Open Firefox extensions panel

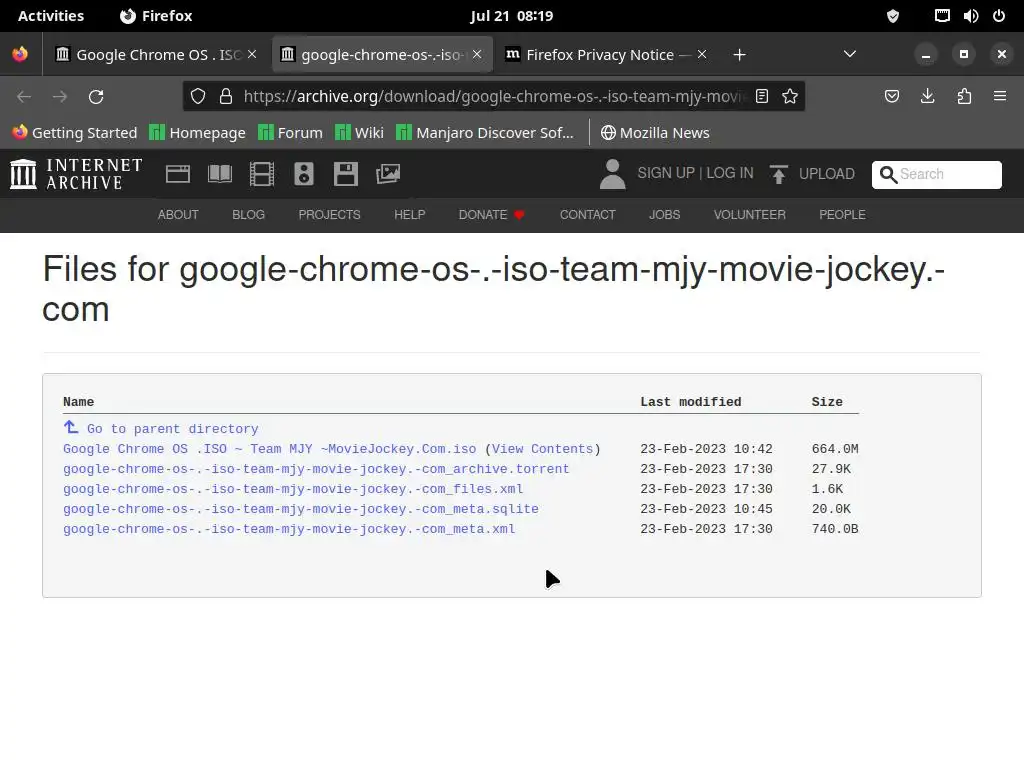pyautogui.click(x=964, y=97)
